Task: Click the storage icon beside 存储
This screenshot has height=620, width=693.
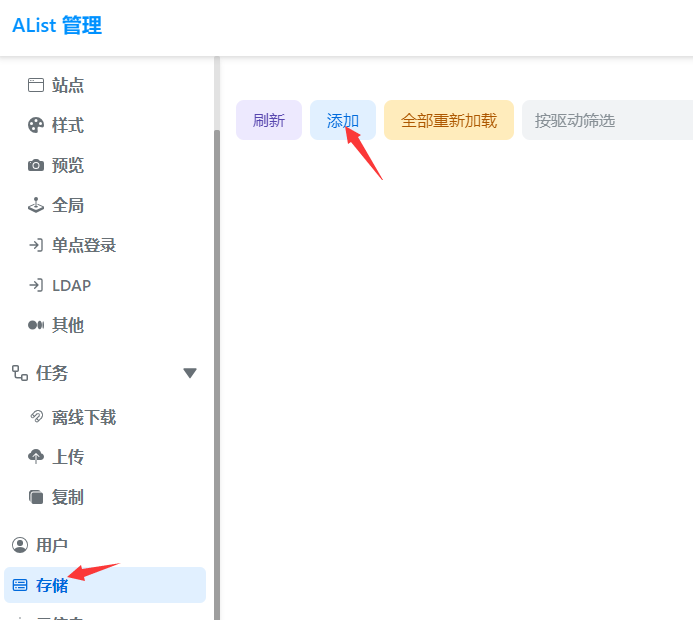Action: coord(20,585)
